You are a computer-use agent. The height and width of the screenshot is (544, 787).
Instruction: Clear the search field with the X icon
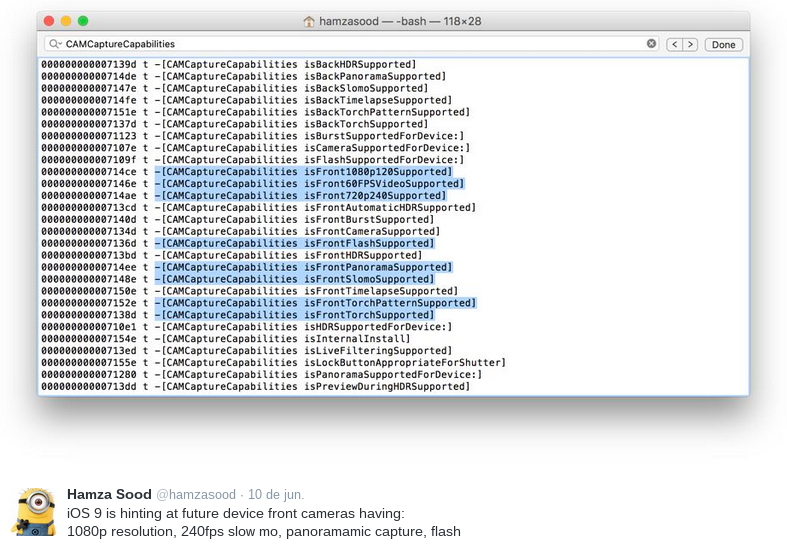tap(652, 44)
